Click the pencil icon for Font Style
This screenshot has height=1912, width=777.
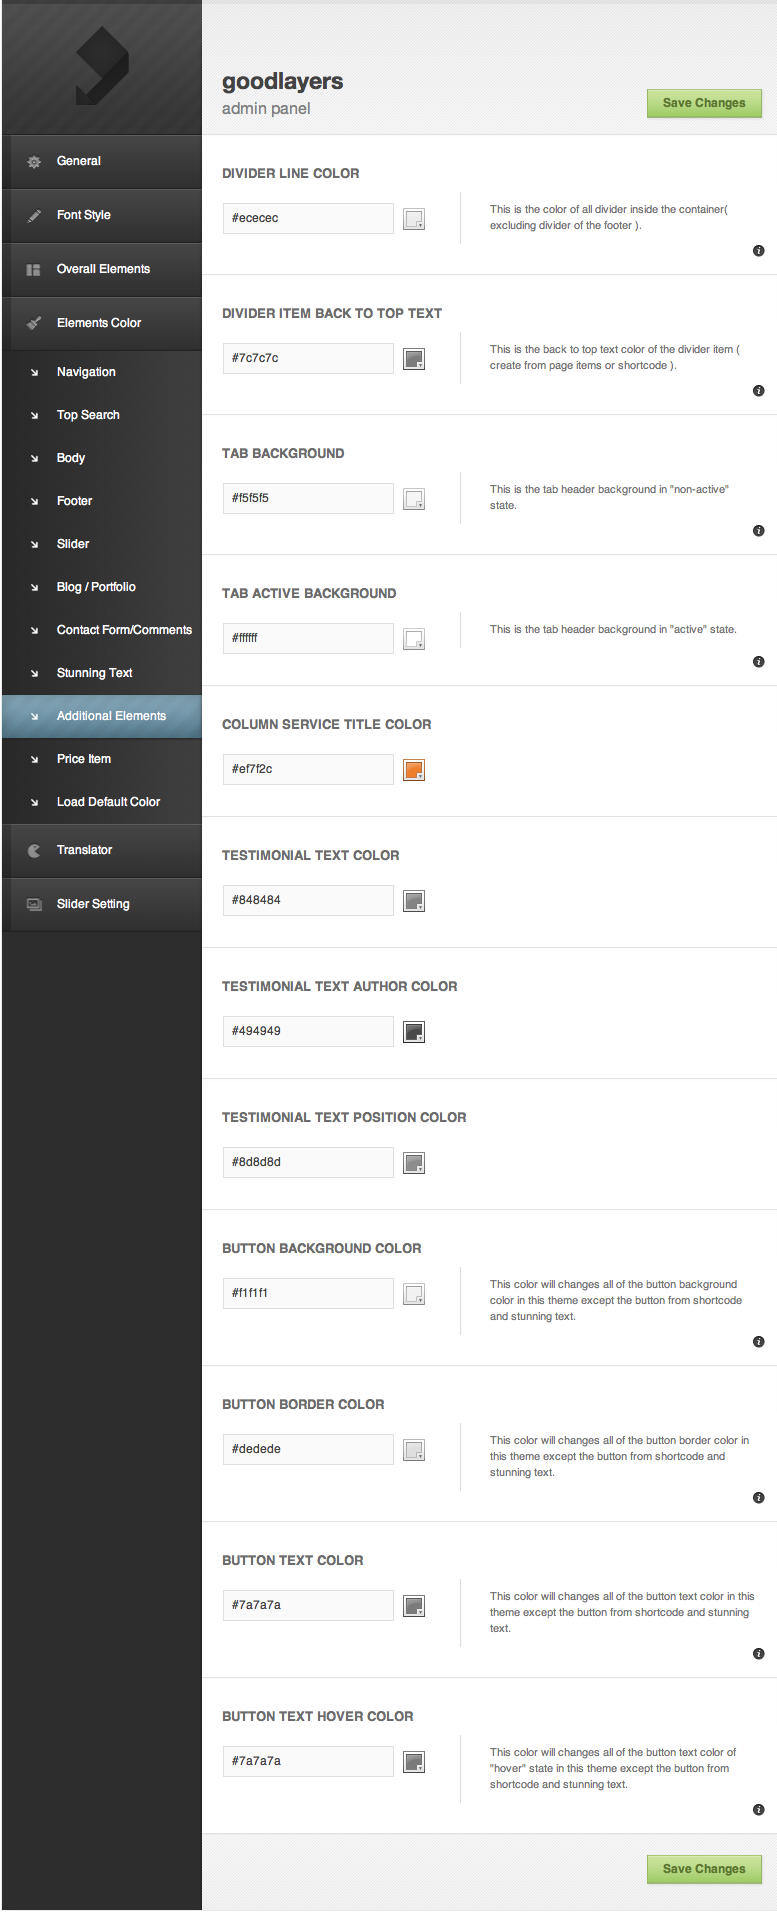click(34, 216)
